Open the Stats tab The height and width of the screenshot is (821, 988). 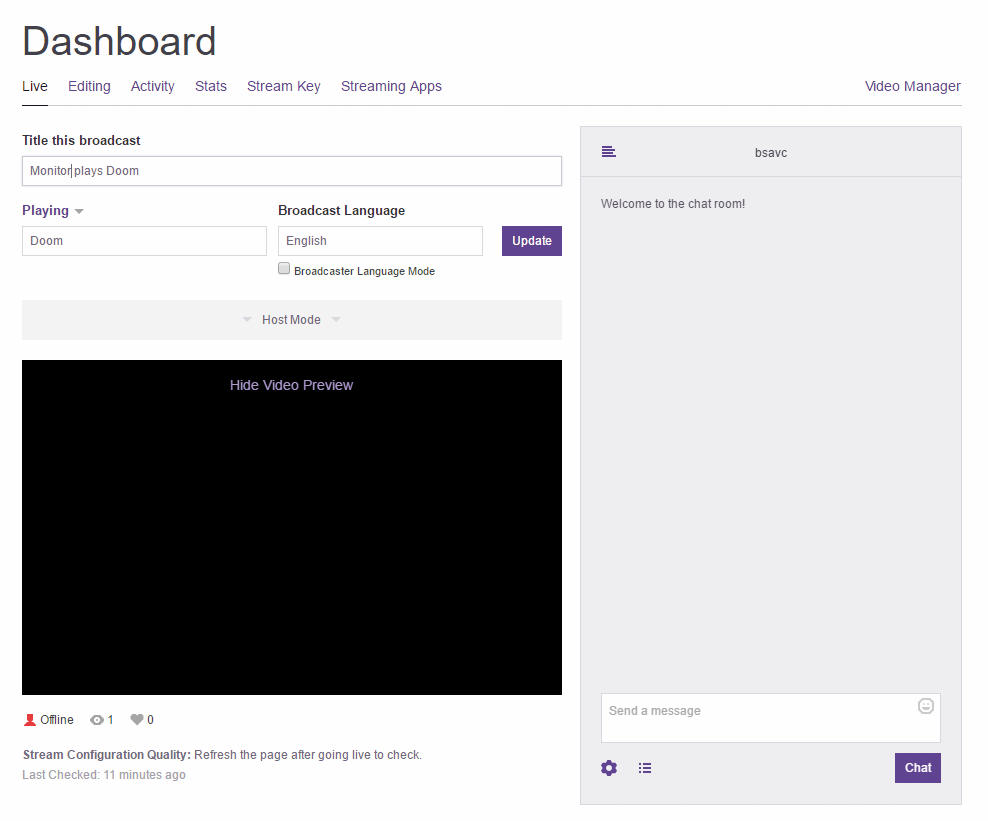point(210,86)
